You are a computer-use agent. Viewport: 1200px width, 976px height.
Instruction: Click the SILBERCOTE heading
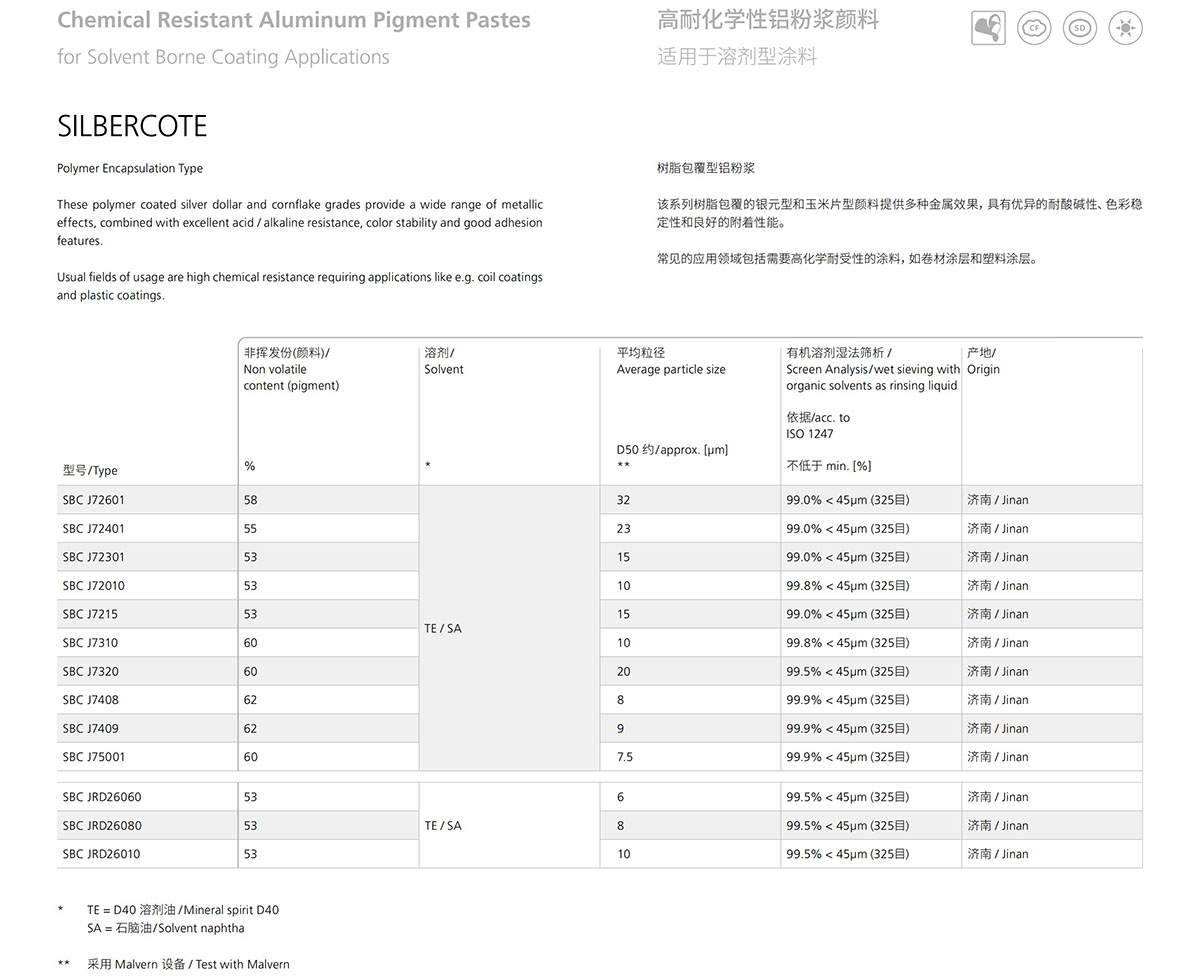(132, 127)
